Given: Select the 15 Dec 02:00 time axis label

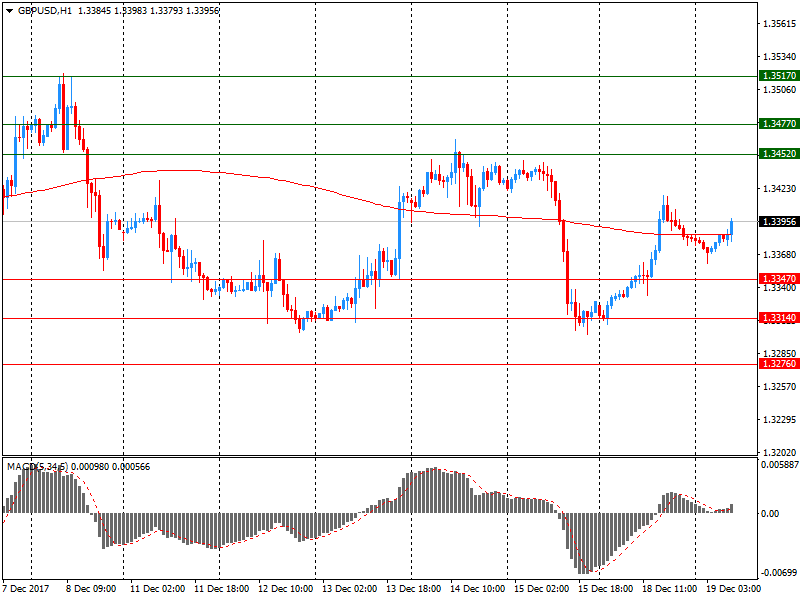Looking at the screenshot, I should [542, 589].
